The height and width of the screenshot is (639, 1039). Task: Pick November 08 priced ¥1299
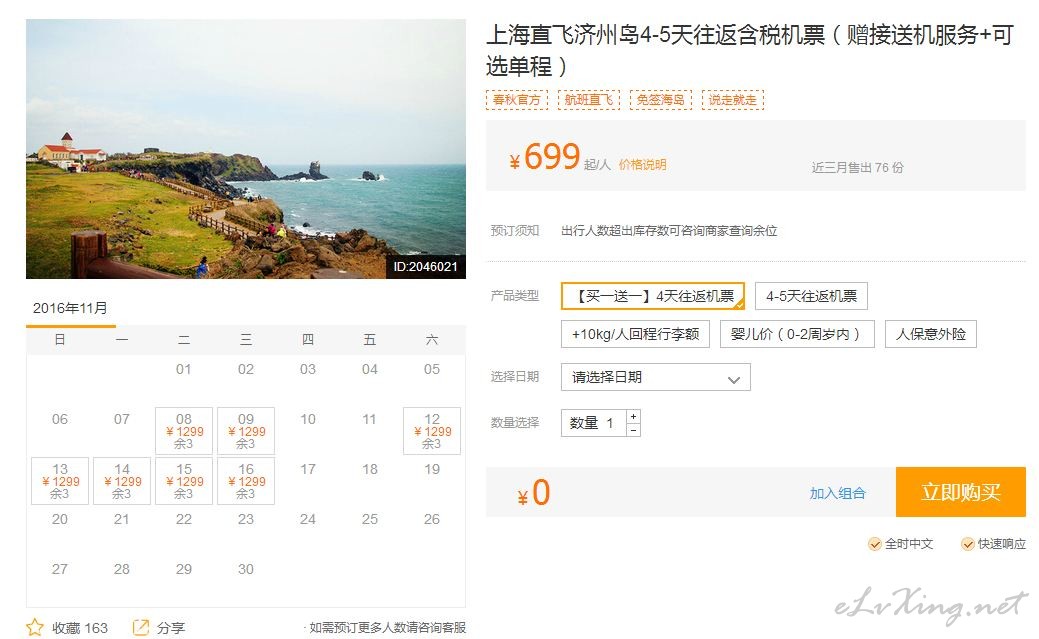[184, 431]
